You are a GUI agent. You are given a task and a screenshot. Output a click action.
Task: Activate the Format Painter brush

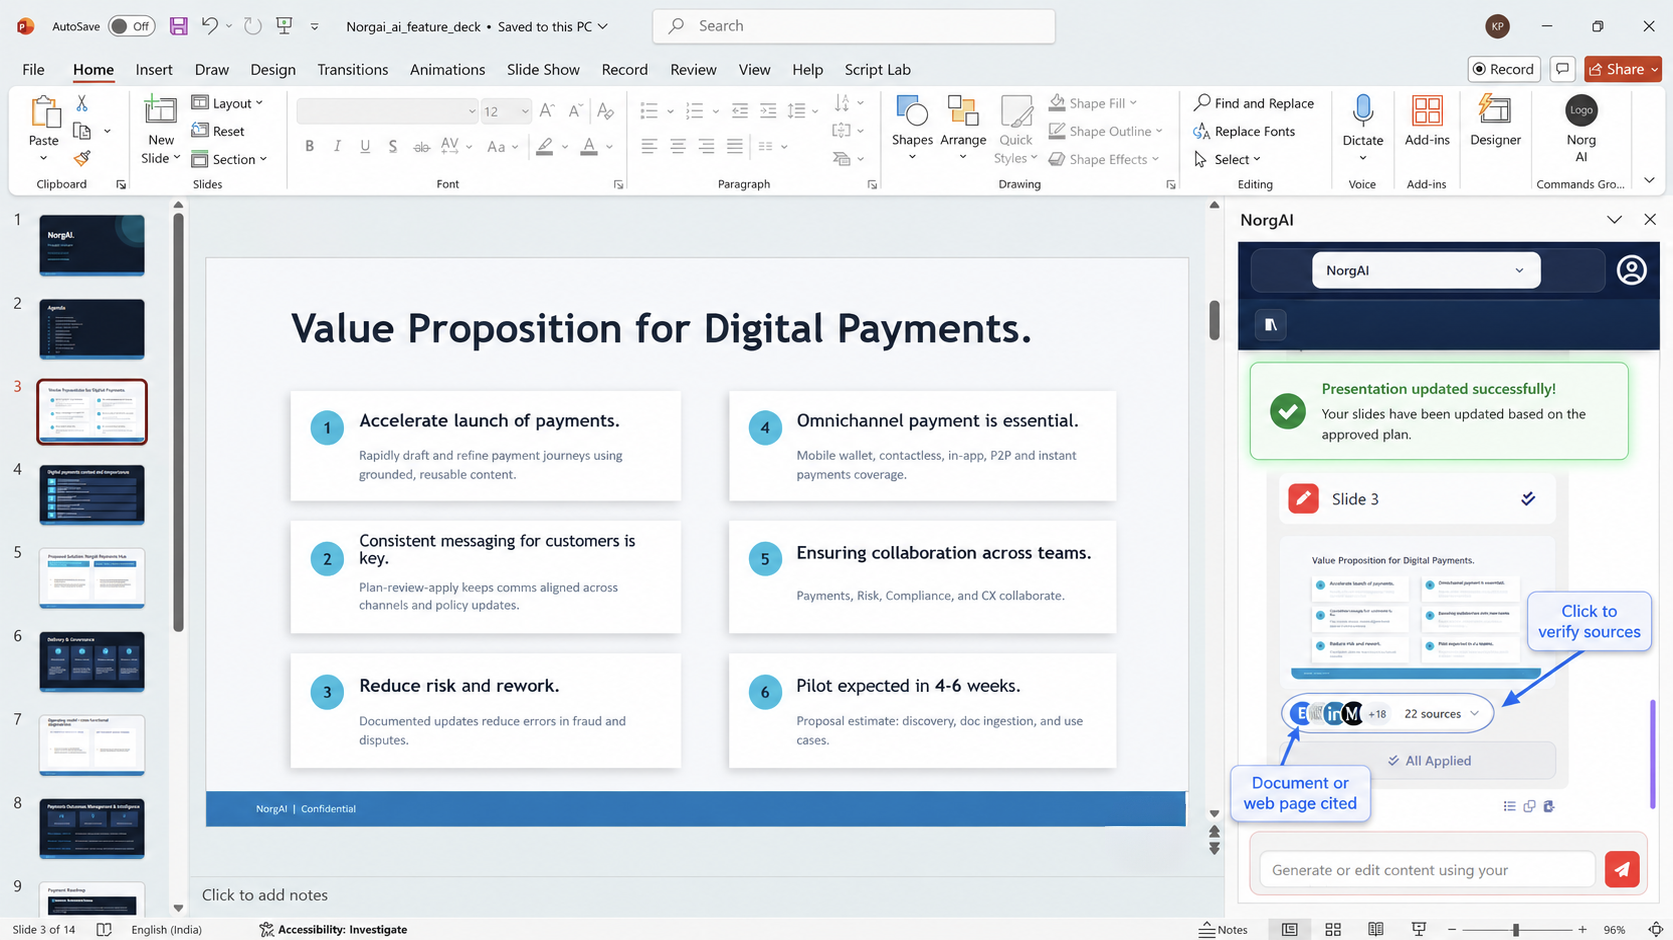[x=82, y=159]
